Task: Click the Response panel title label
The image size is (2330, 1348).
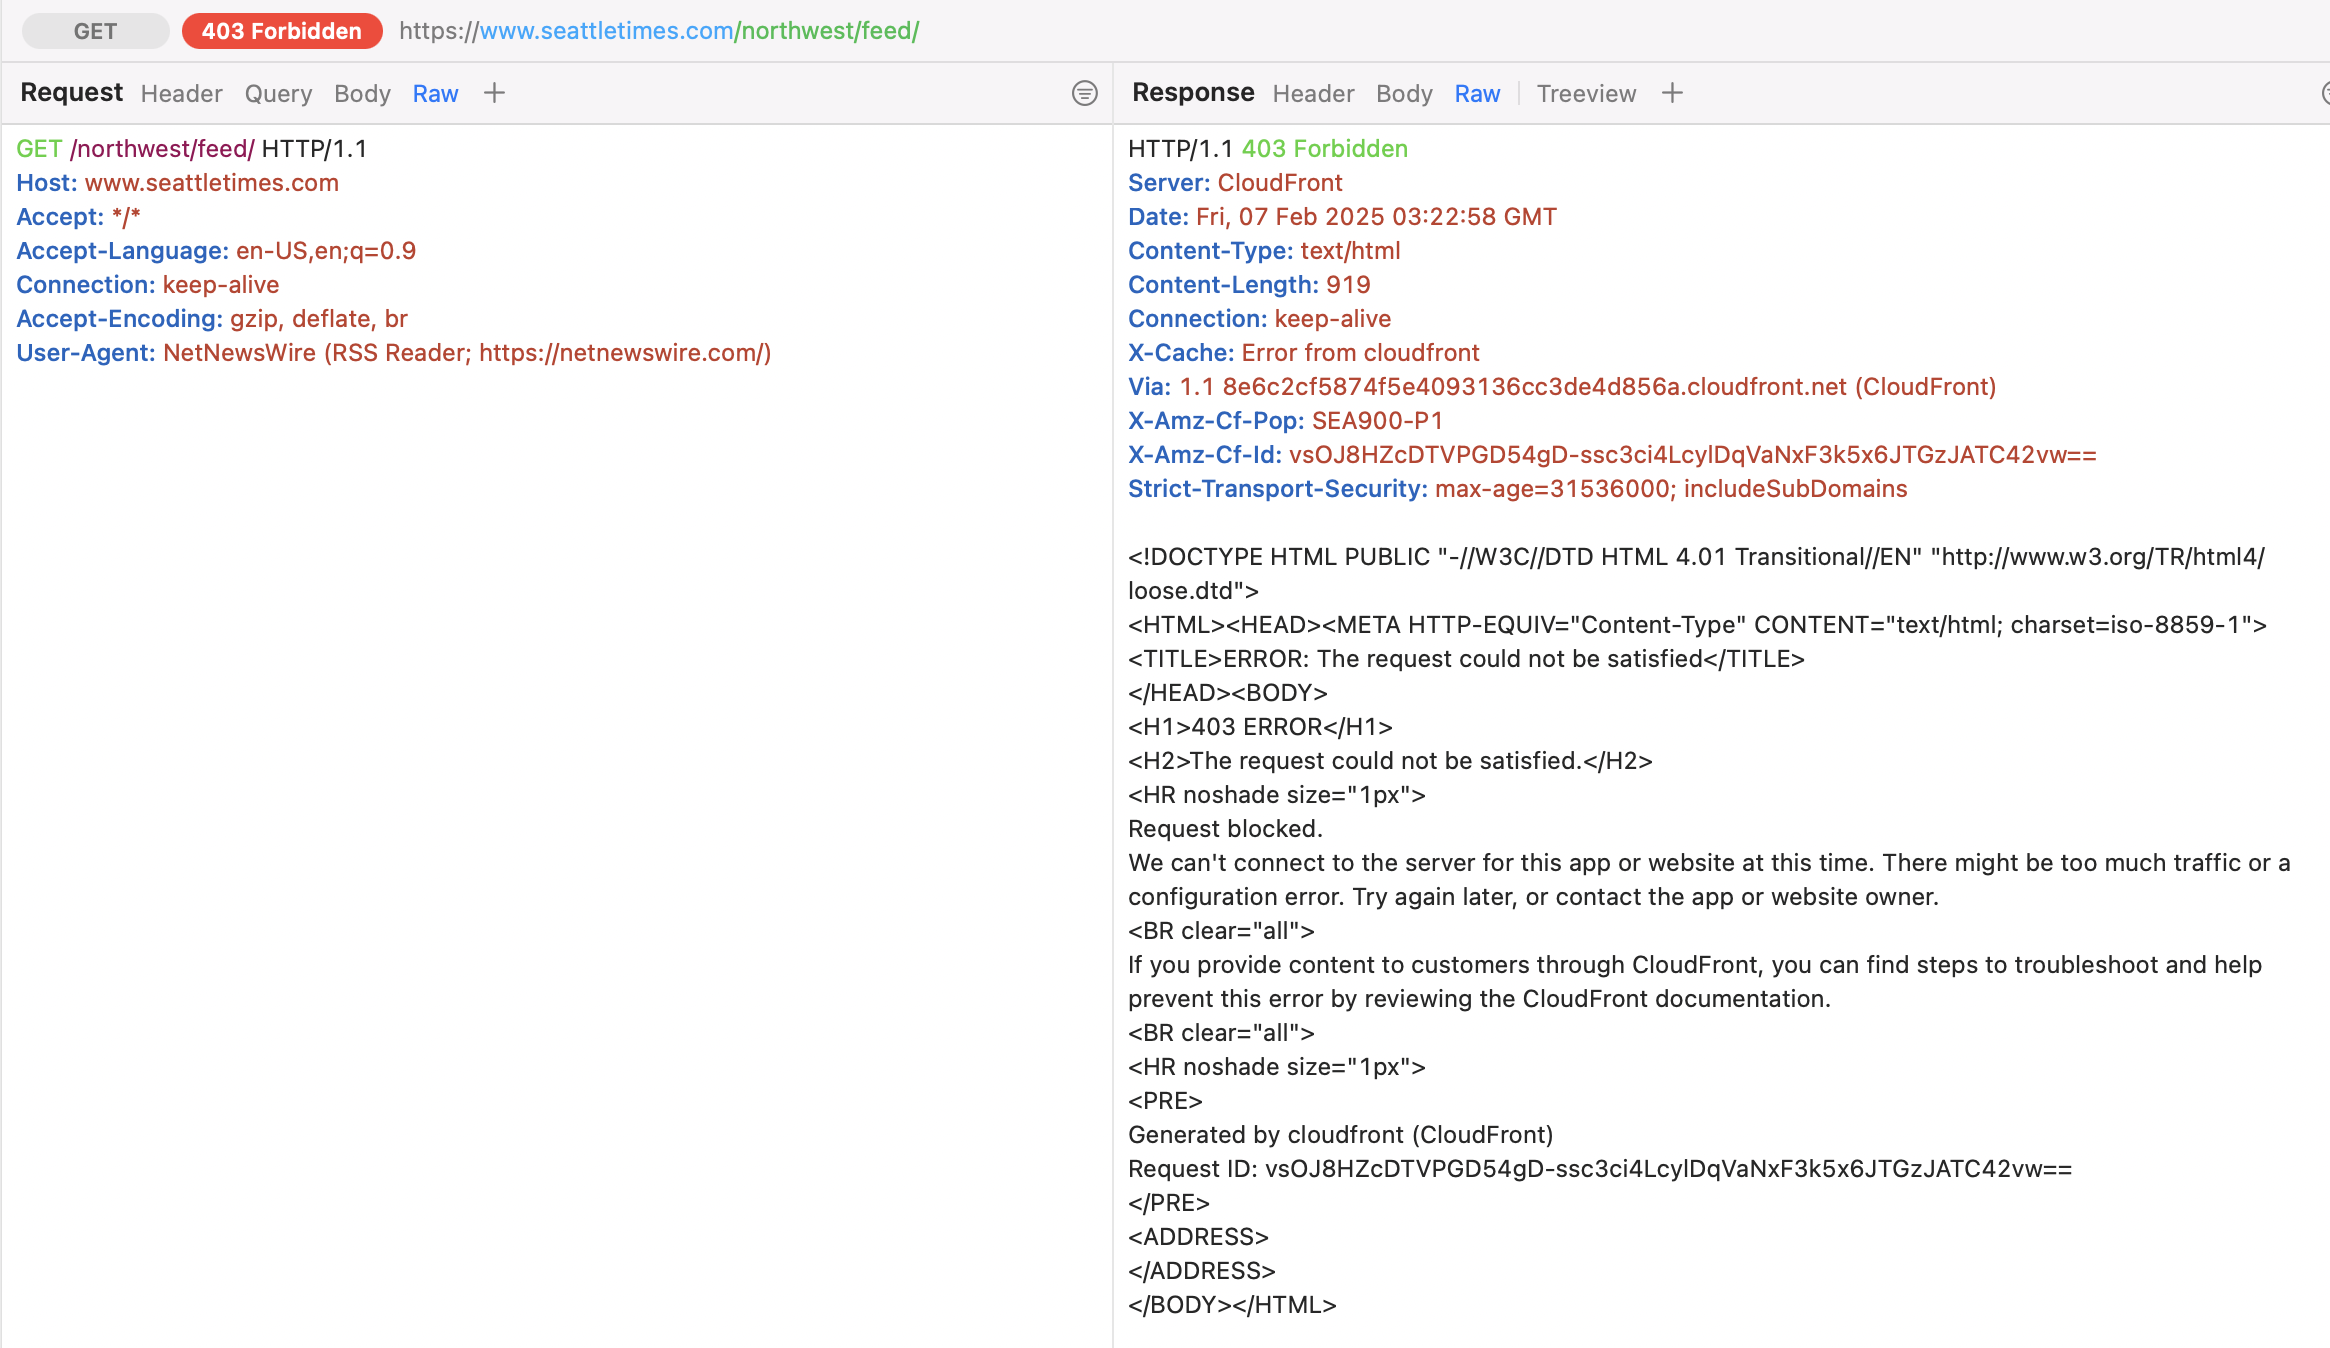Action: pos(1193,92)
